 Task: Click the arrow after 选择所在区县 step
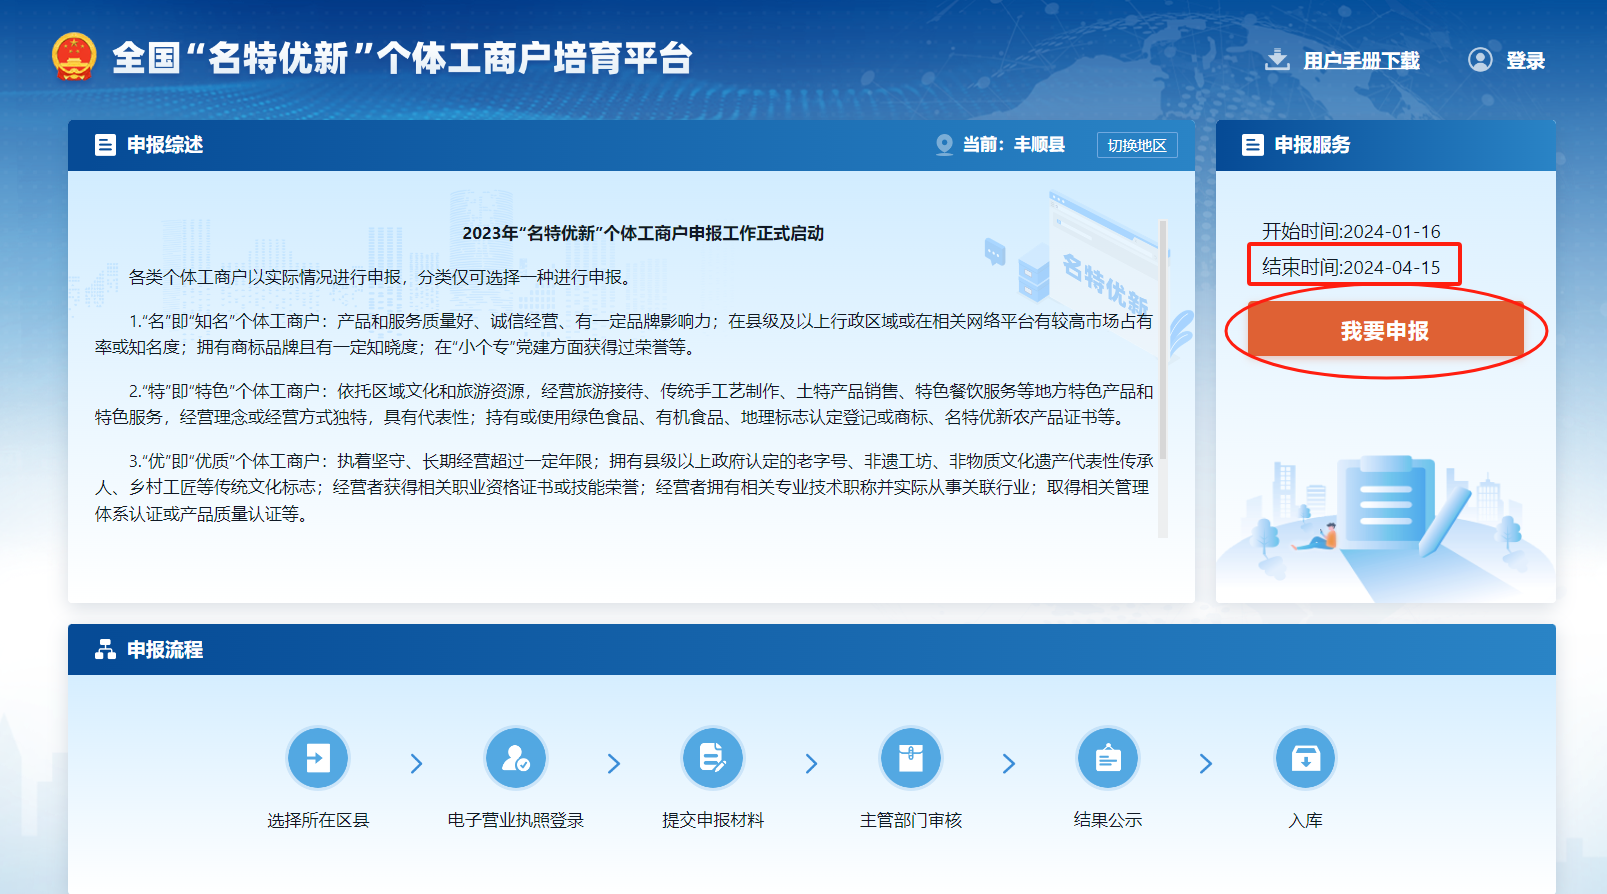[417, 764]
